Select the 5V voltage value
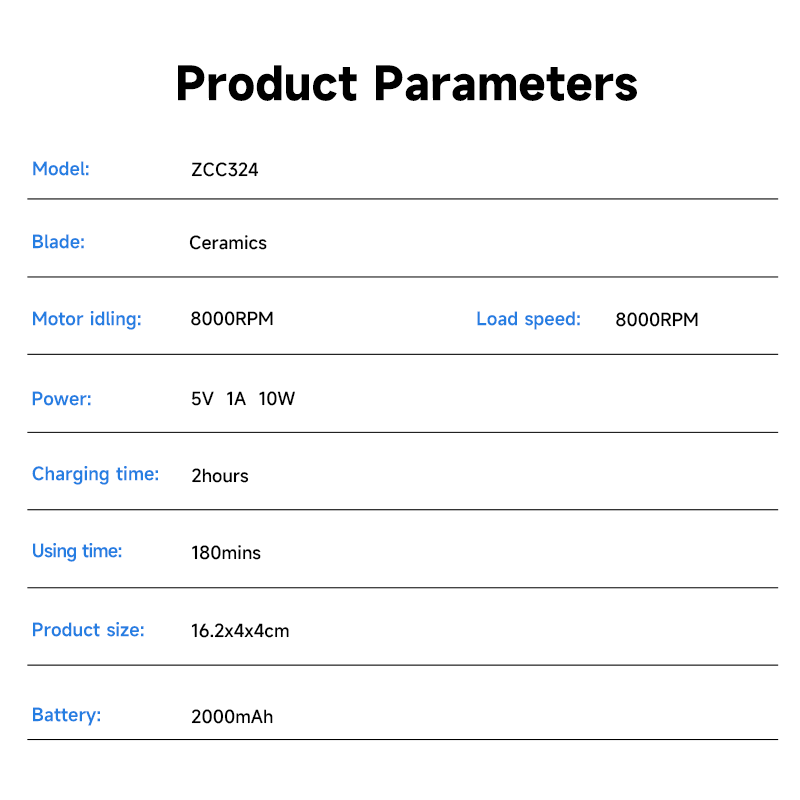 coord(202,399)
